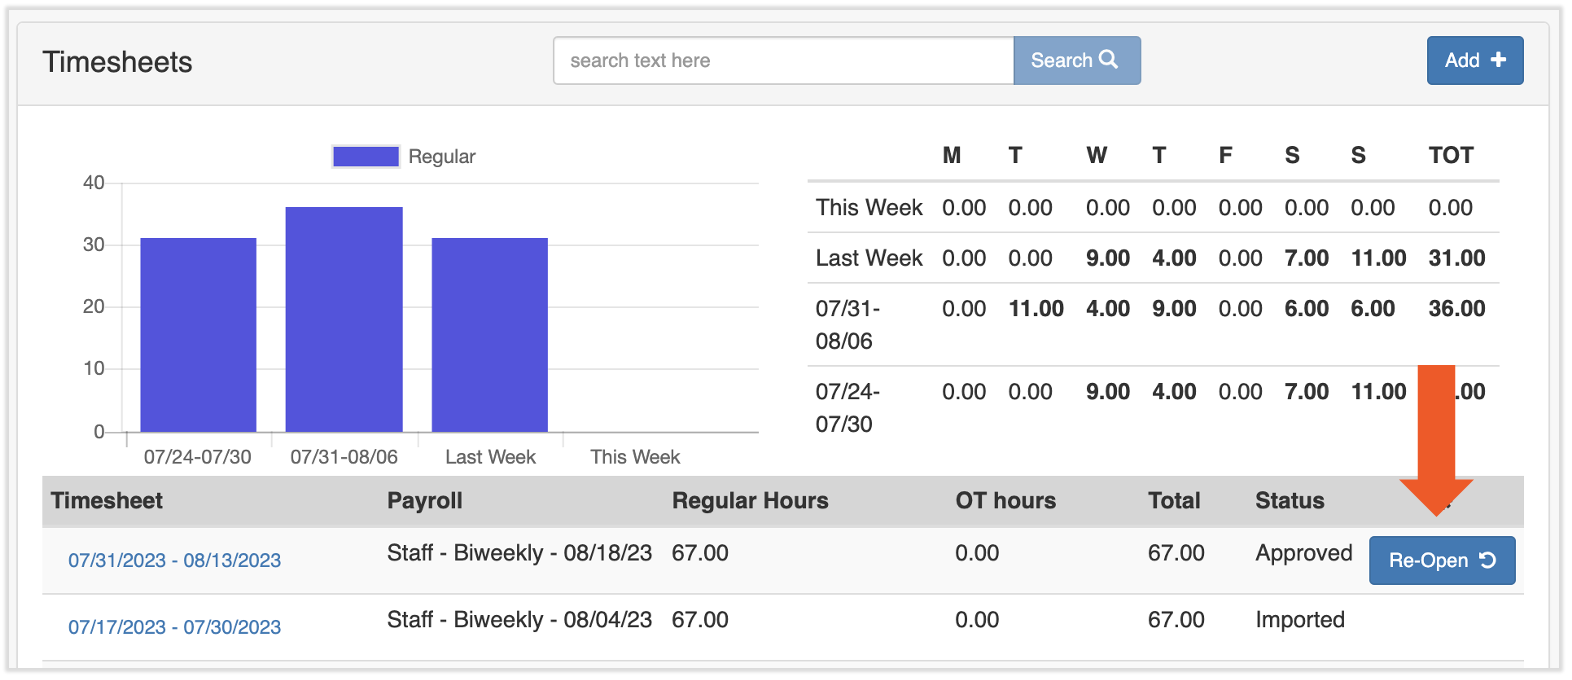Select Last Week total 31.00 cell
This screenshot has width=1572, height=680.
pyautogui.click(x=1456, y=258)
